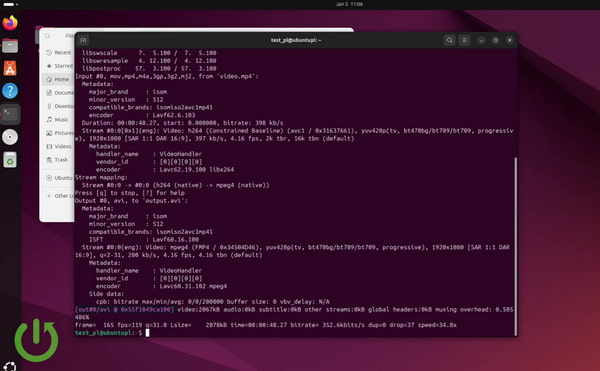Click the 'frame= 165 fps=119' status line
The image size is (600, 371).
click(266, 325)
